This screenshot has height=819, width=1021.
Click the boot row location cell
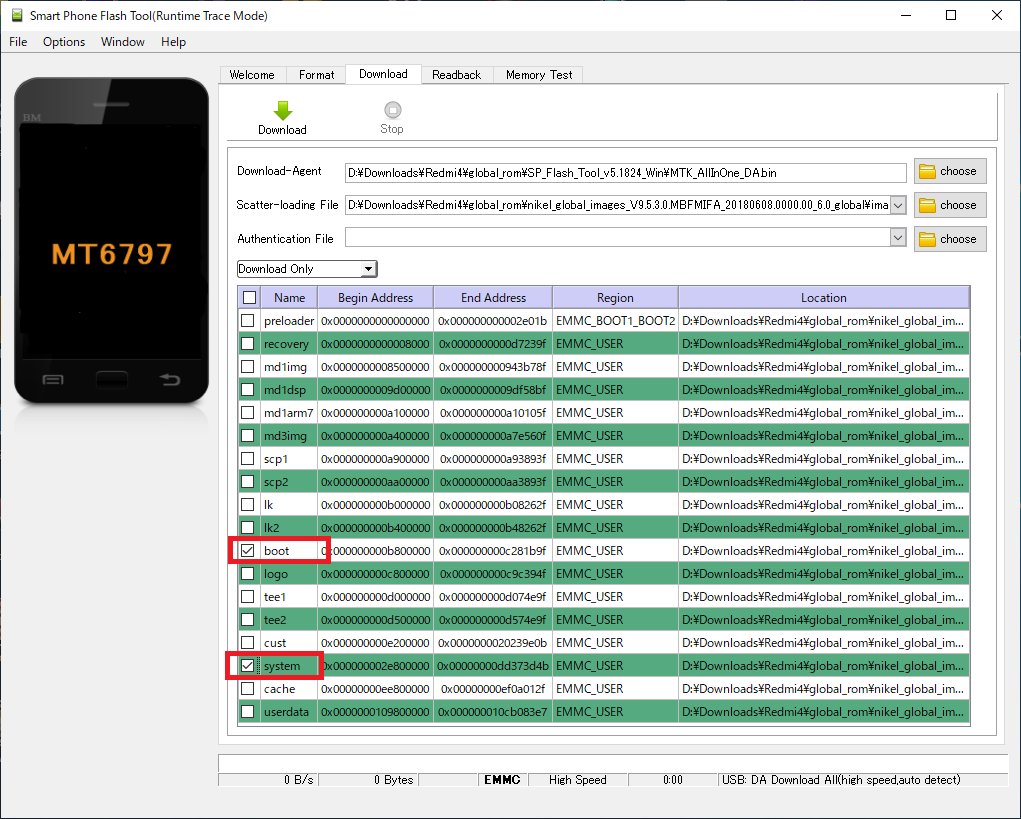(x=824, y=551)
